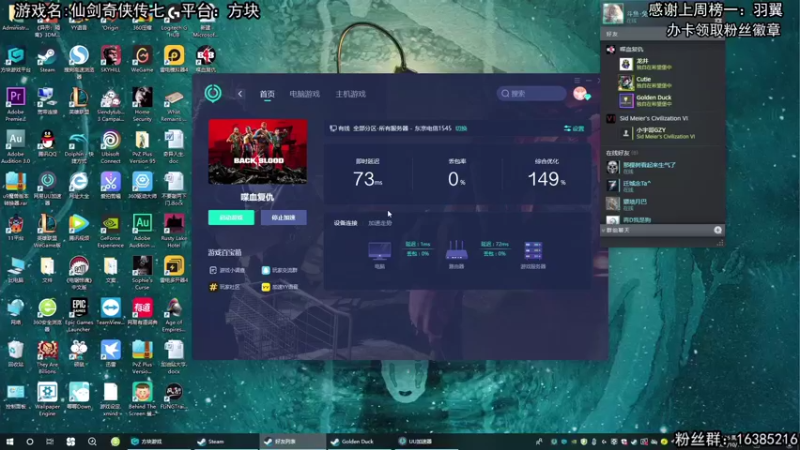Click the 149% overall optimization value
The image size is (800, 450).
[546, 179]
